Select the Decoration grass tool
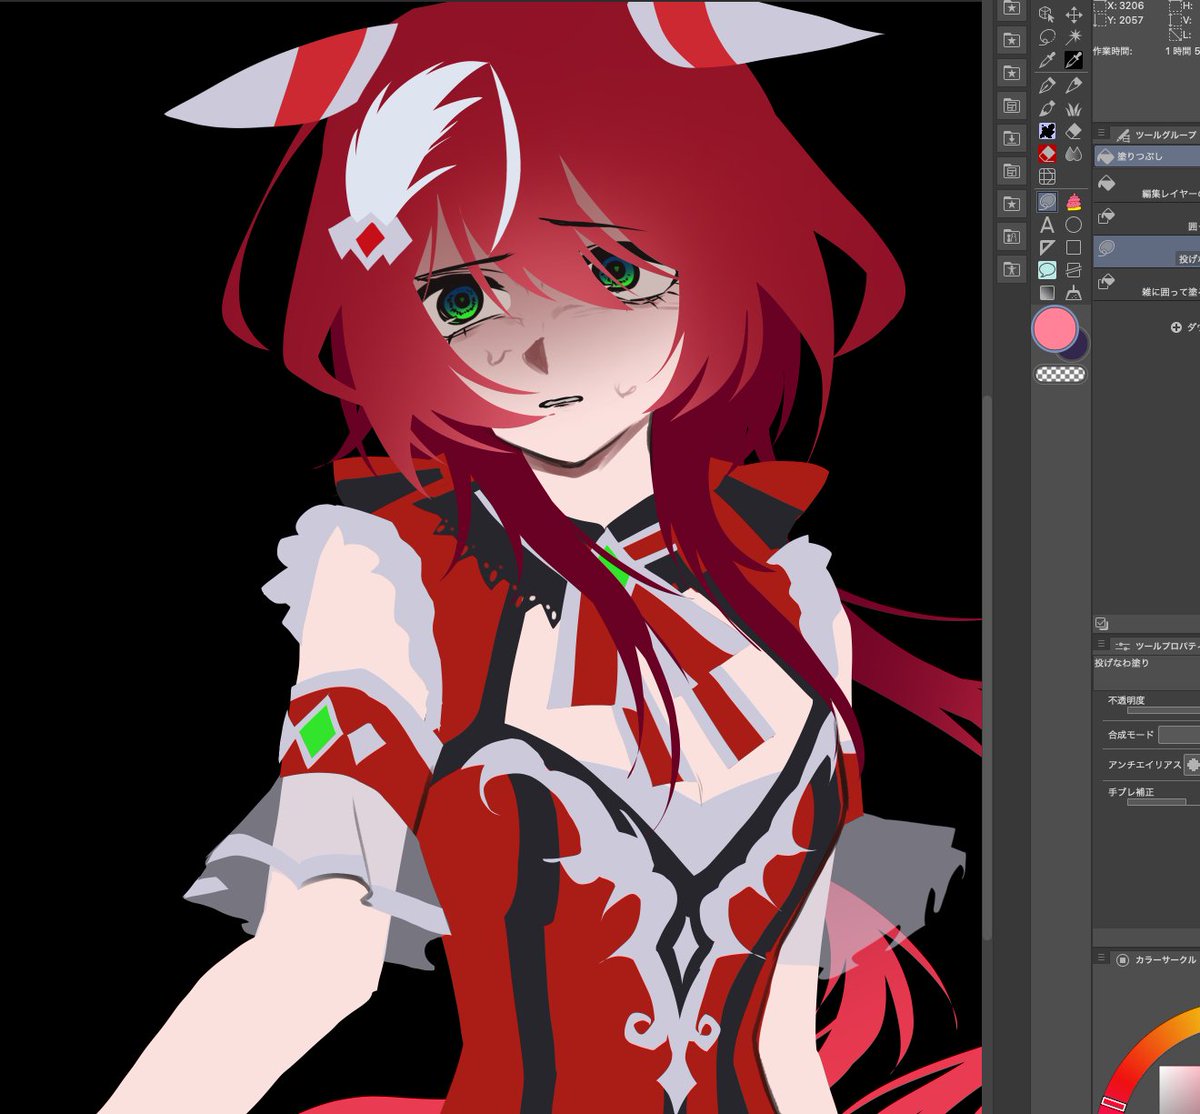Image resolution: width=1200 pixels, height=1114 pixels. pos(1074,108)
